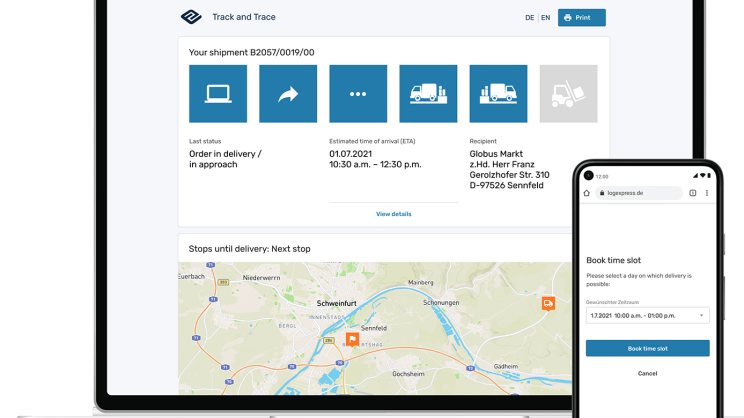The image size is (744, 418).
Task: Select the three-dots processing status icon
Action: [x=358, y=94]
